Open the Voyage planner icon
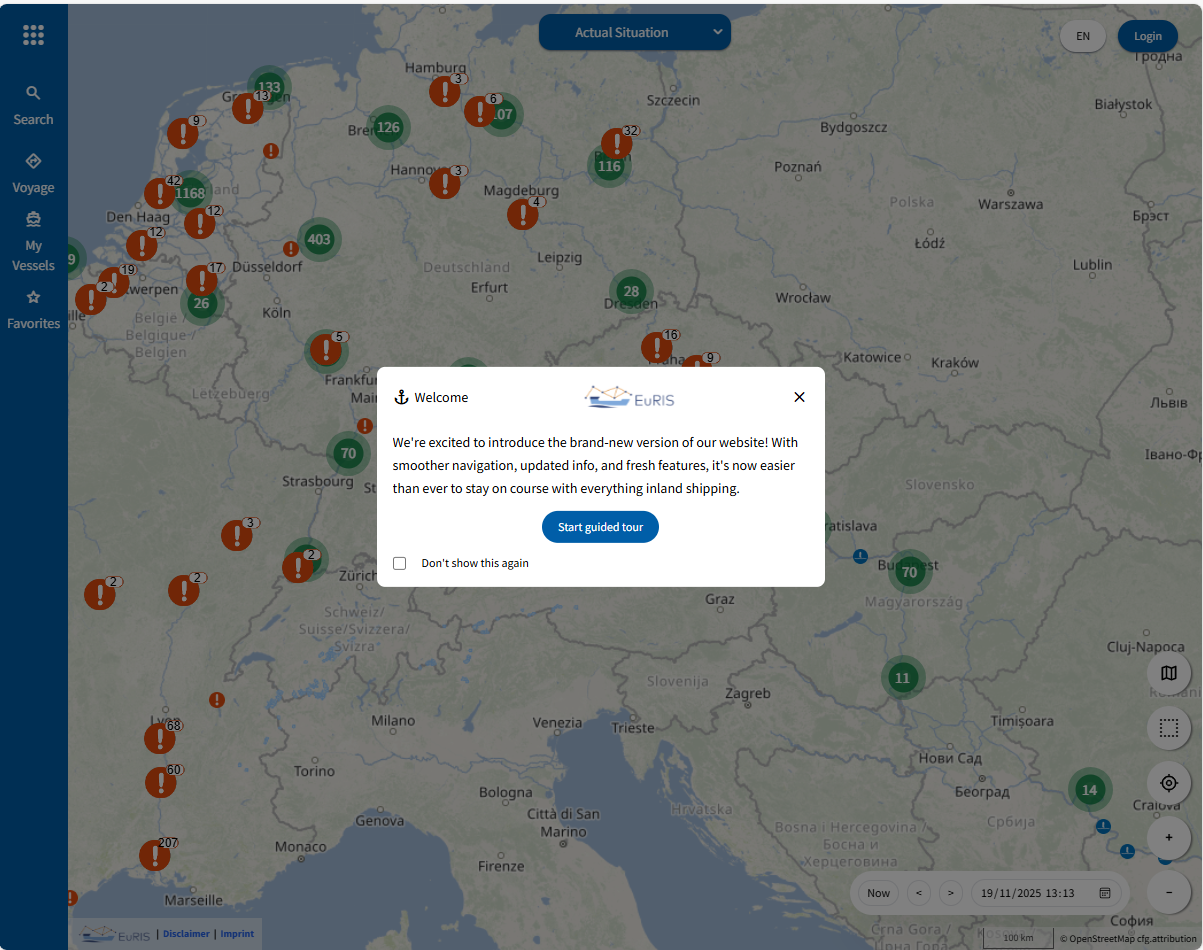This screenshot has height=950, width=1203. pos(33,173)
